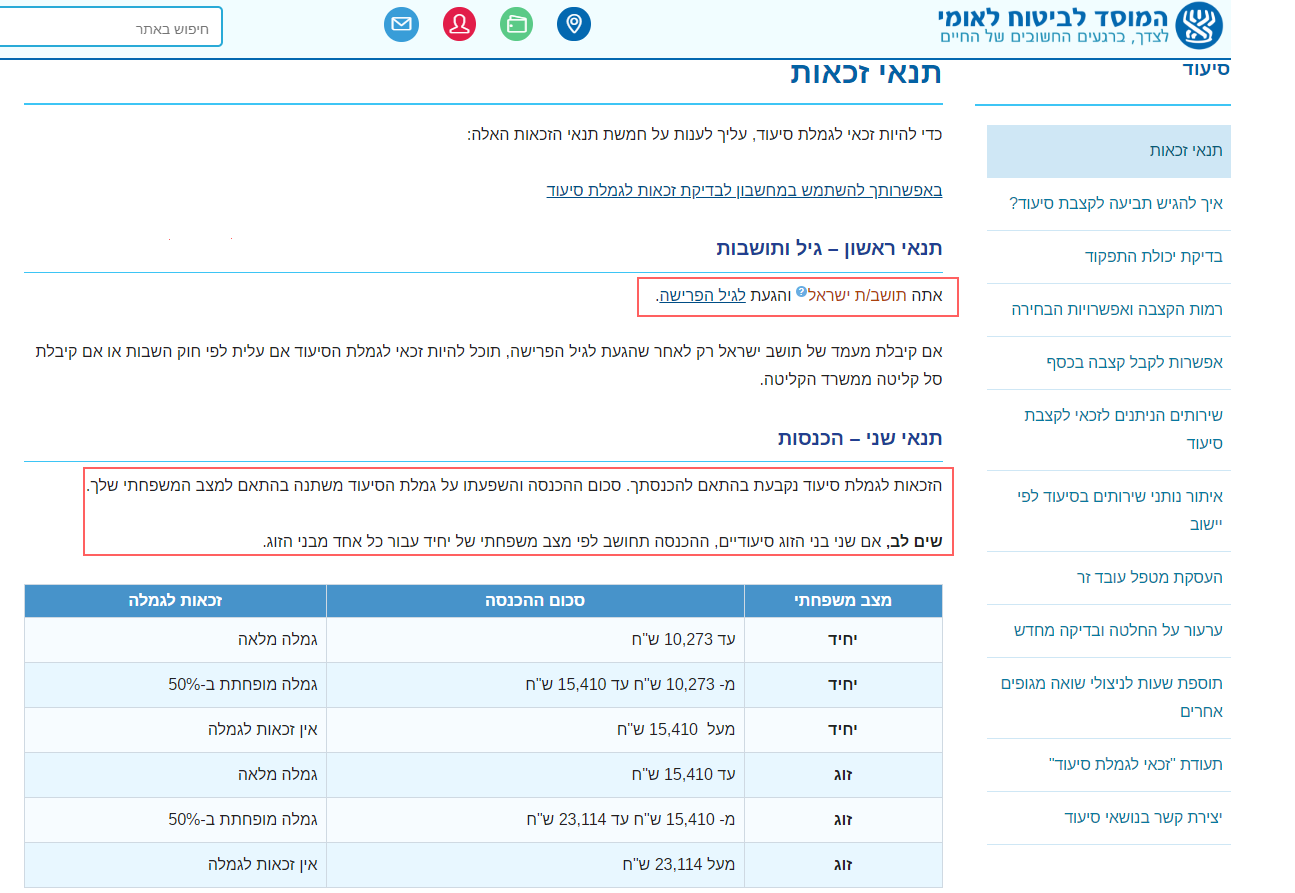
Task: Open ערעור על החלטה ובדיקה מחדש
Action: 1118,630
